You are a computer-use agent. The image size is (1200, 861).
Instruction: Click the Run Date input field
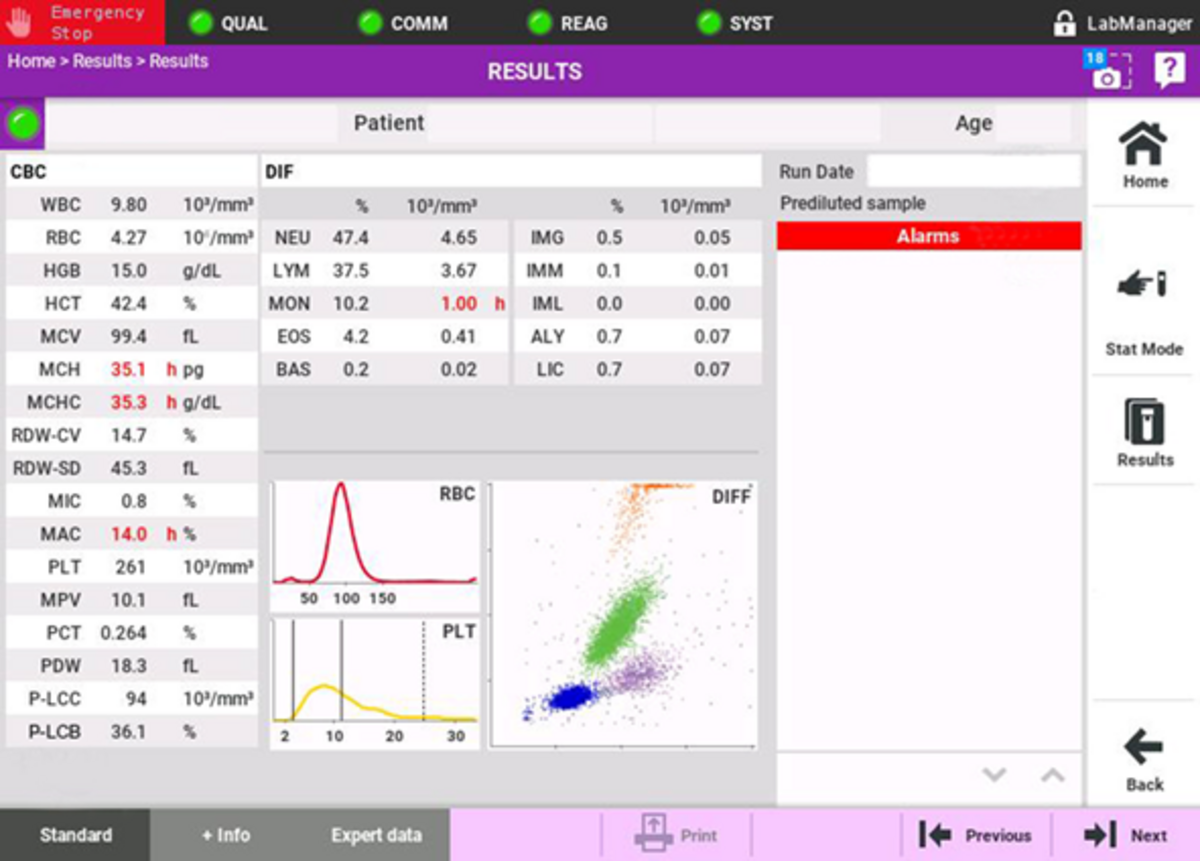(x=975, y=171)
